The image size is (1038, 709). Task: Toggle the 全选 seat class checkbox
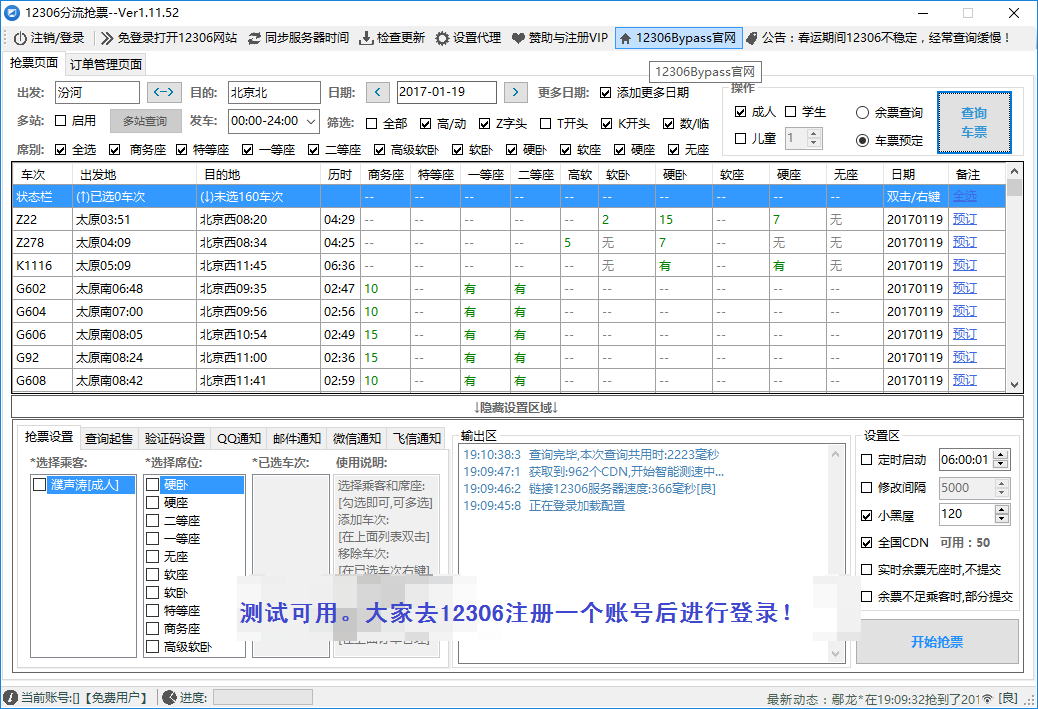point(61,150)
